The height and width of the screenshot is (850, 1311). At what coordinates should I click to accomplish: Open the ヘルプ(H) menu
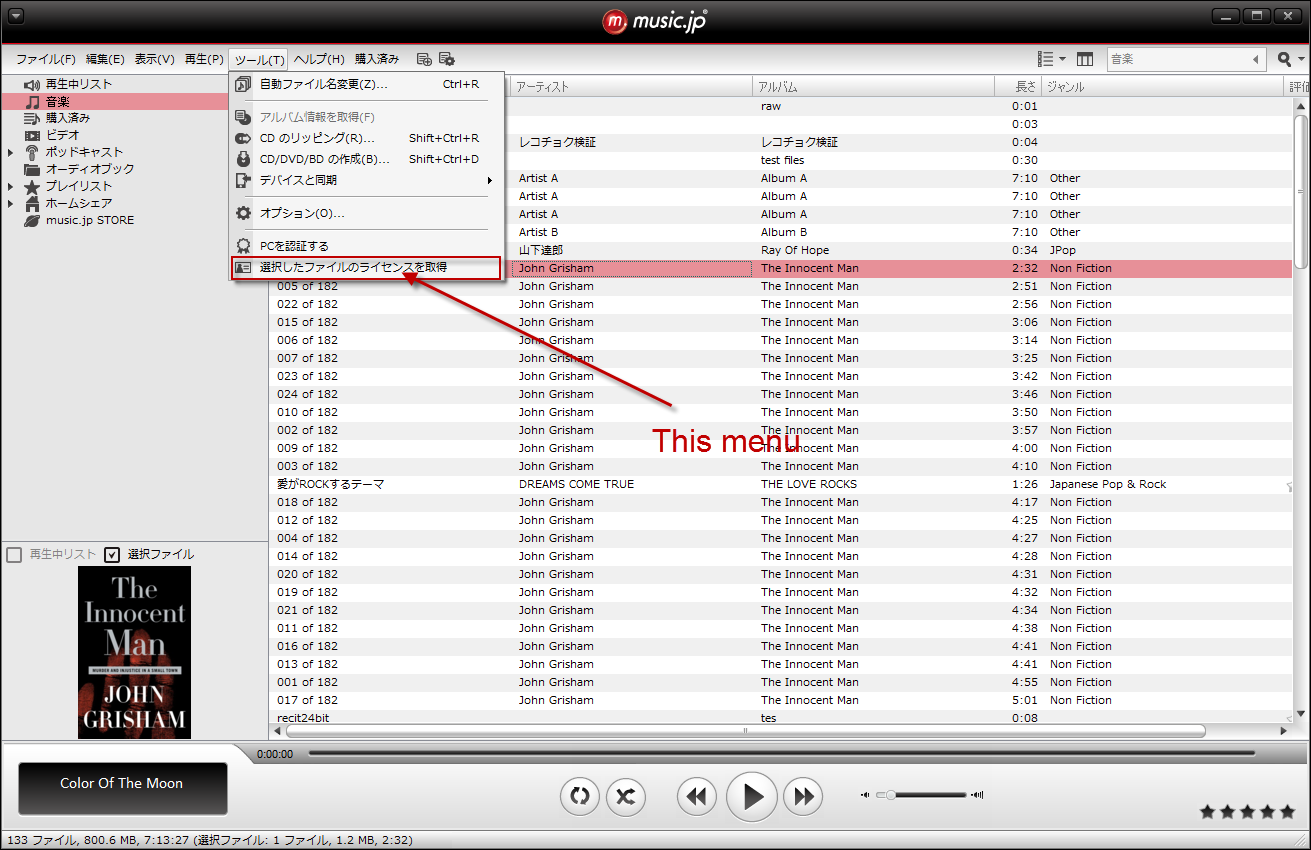319,59
